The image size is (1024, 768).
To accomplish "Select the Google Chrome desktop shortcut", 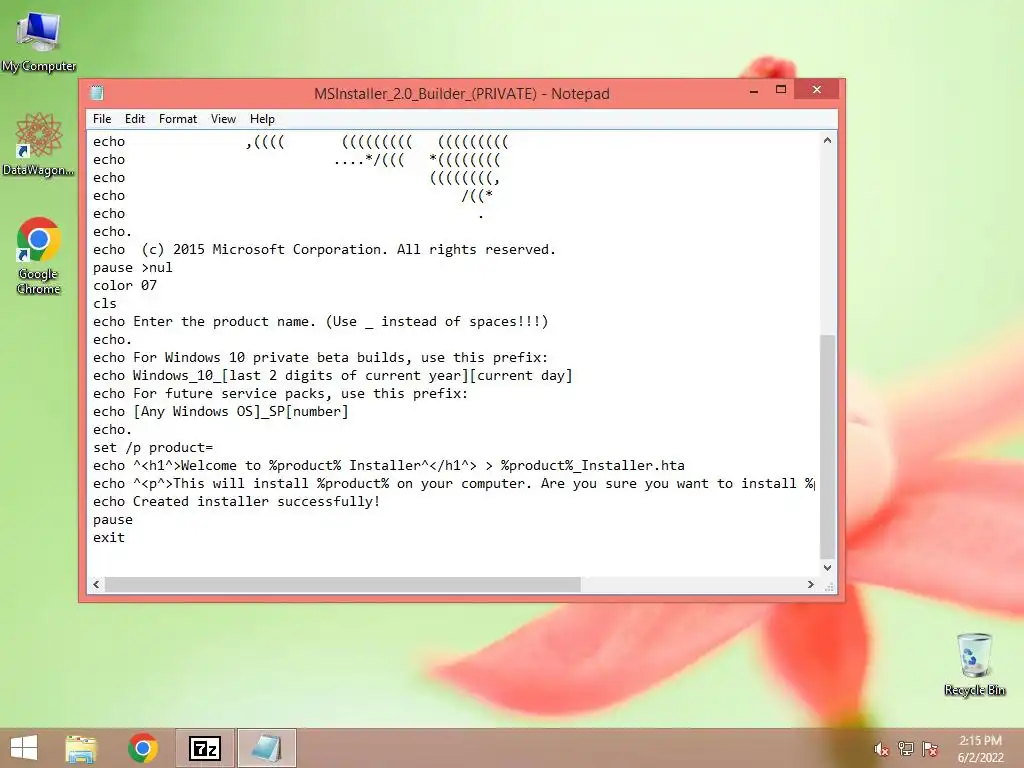I will tap(39, 256).
